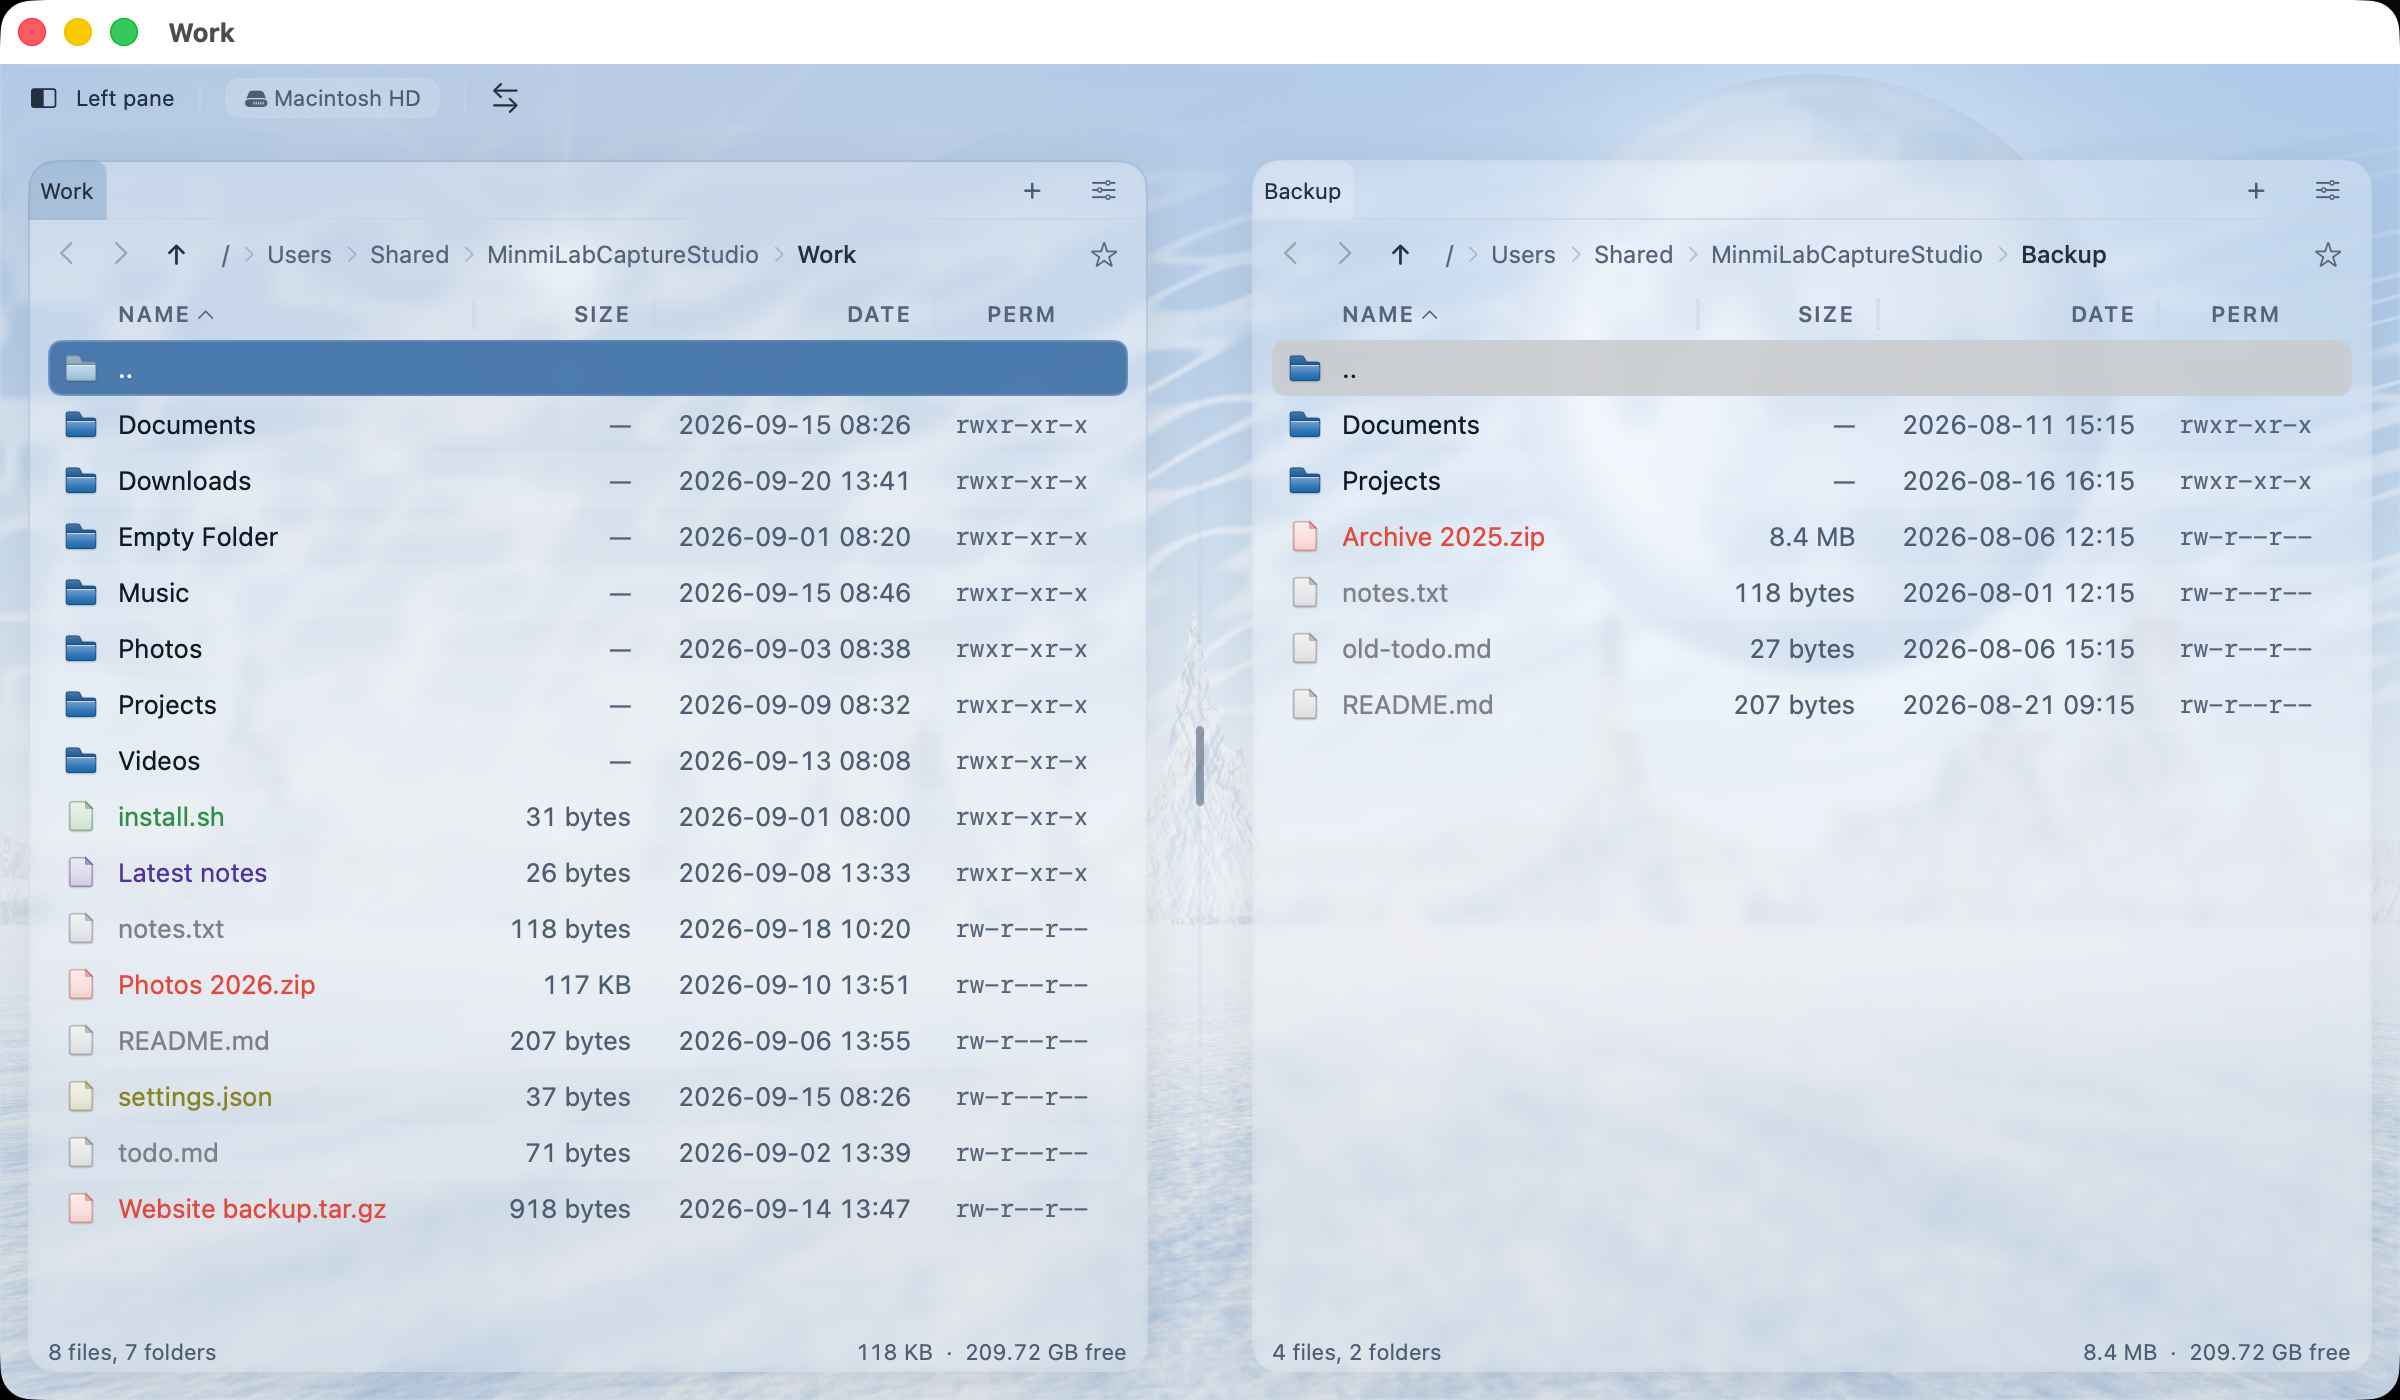Go forward in the Backup pane

[1345, 254]
